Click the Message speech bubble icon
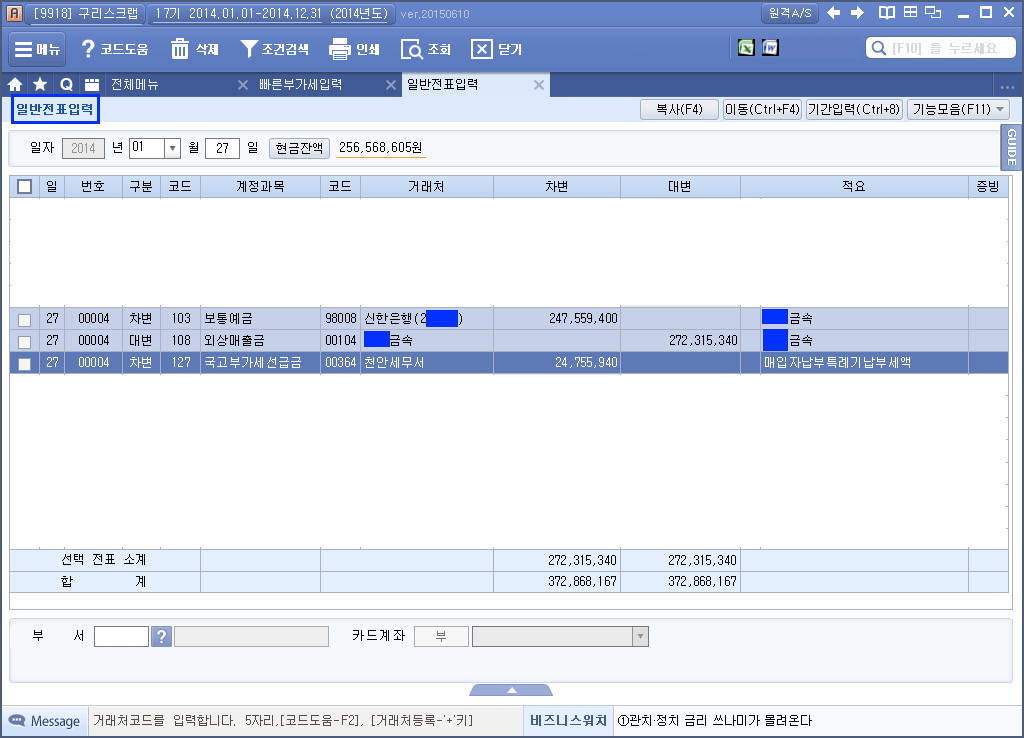This screenshot has height=738, width=1024. [17, 720]
